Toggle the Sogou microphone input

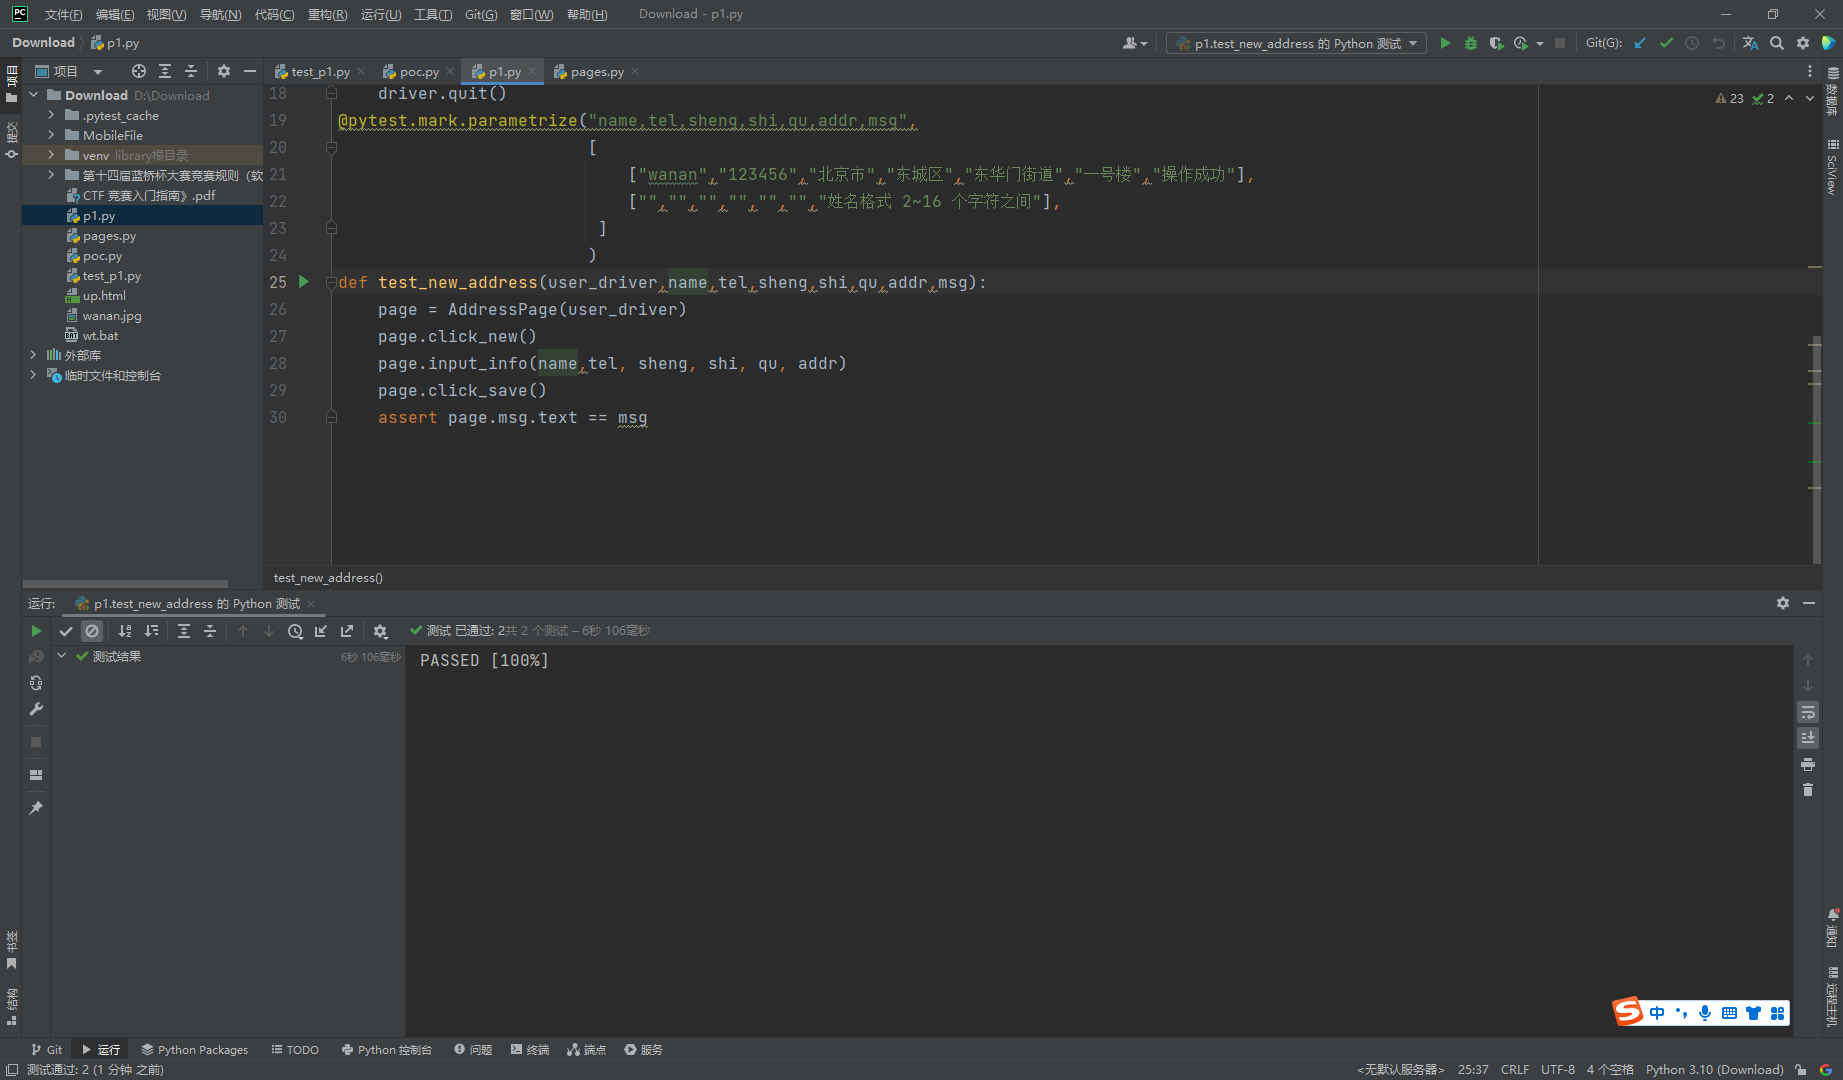(x=1705, y=1013)
